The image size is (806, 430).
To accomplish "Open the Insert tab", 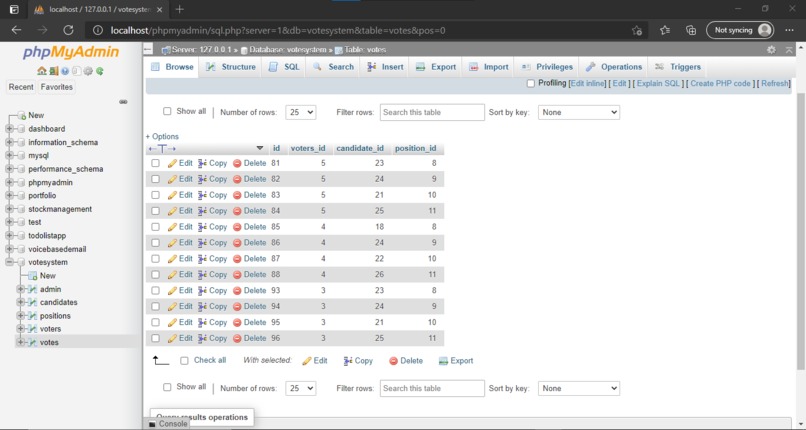I will coord(385,67).
